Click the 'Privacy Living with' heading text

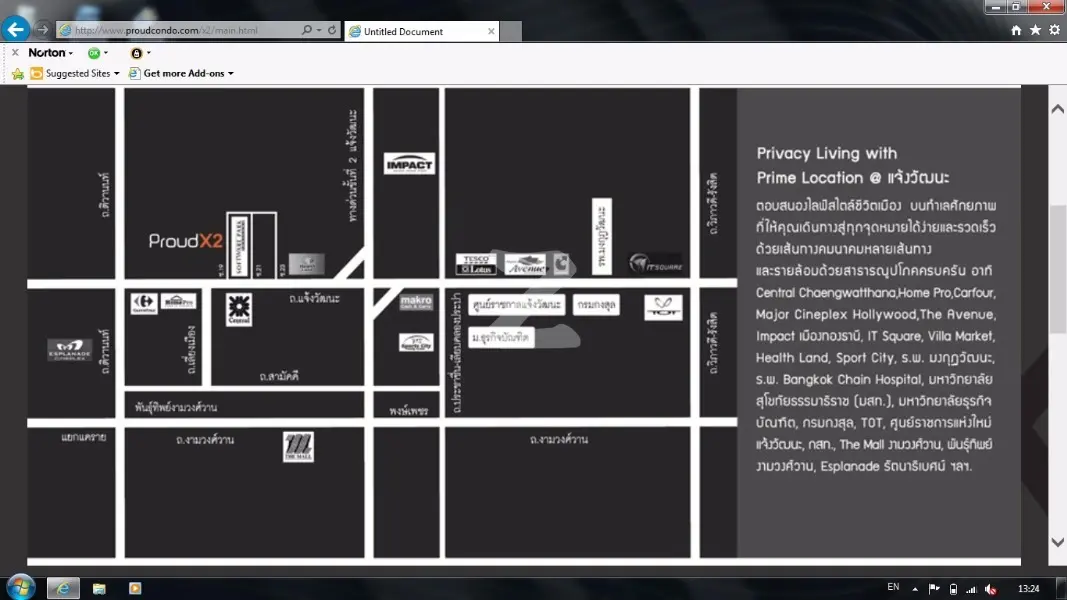(827, 153)
